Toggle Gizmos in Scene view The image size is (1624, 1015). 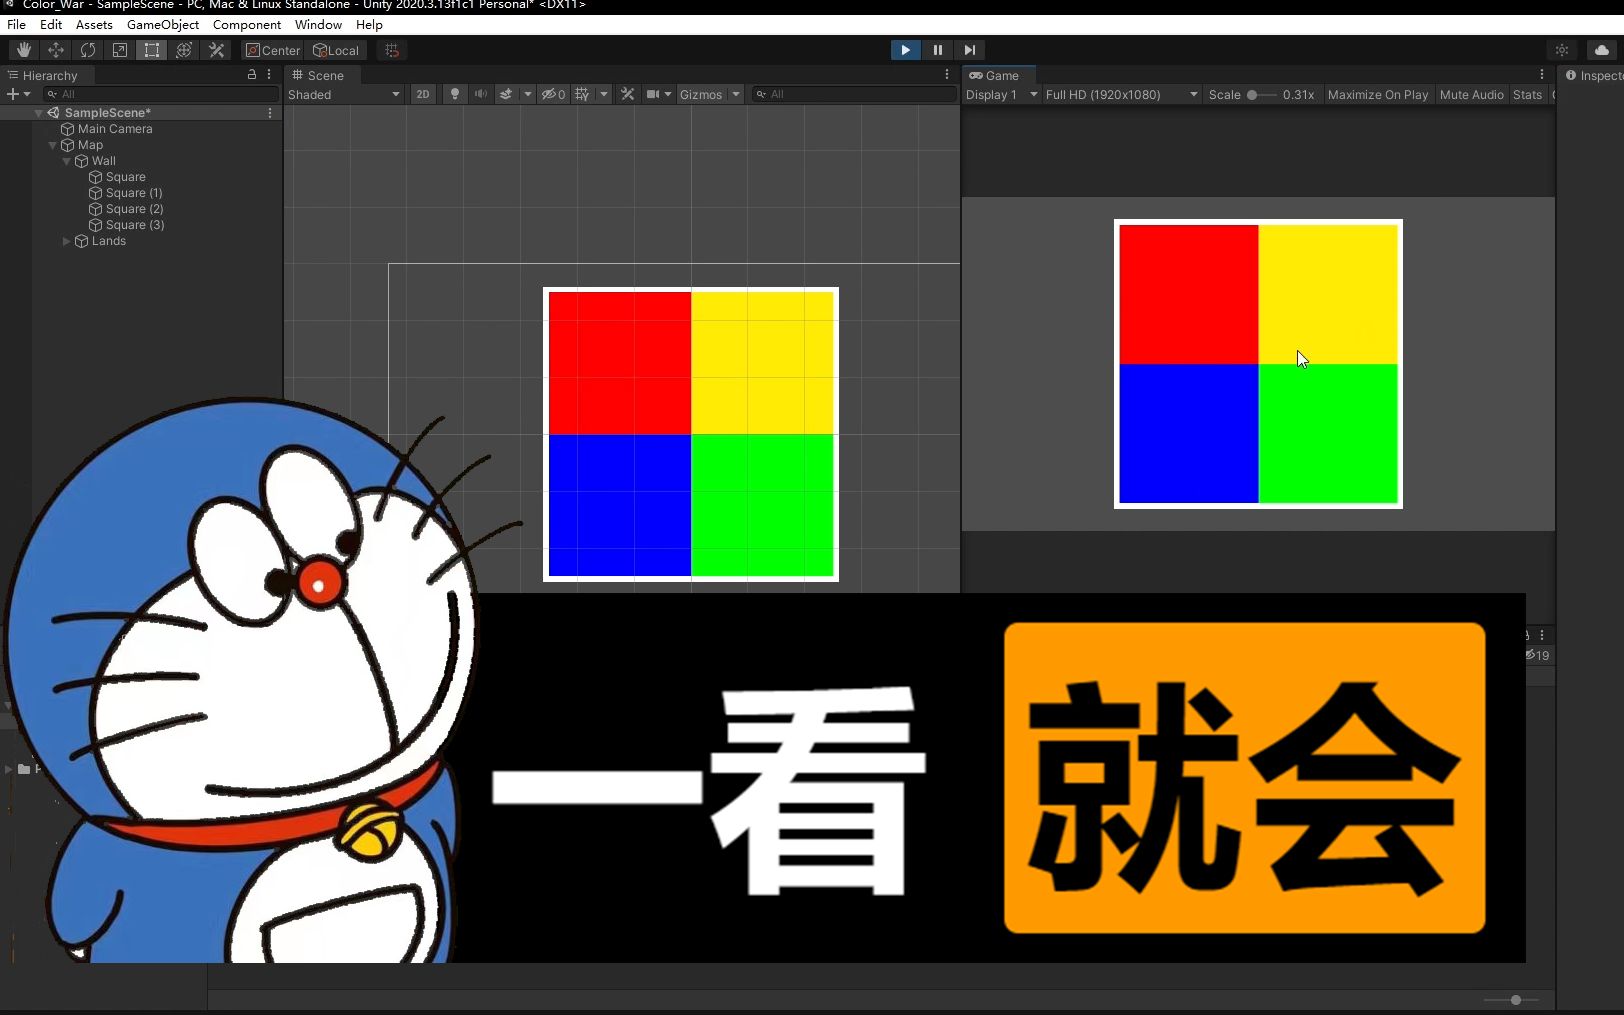701,94
